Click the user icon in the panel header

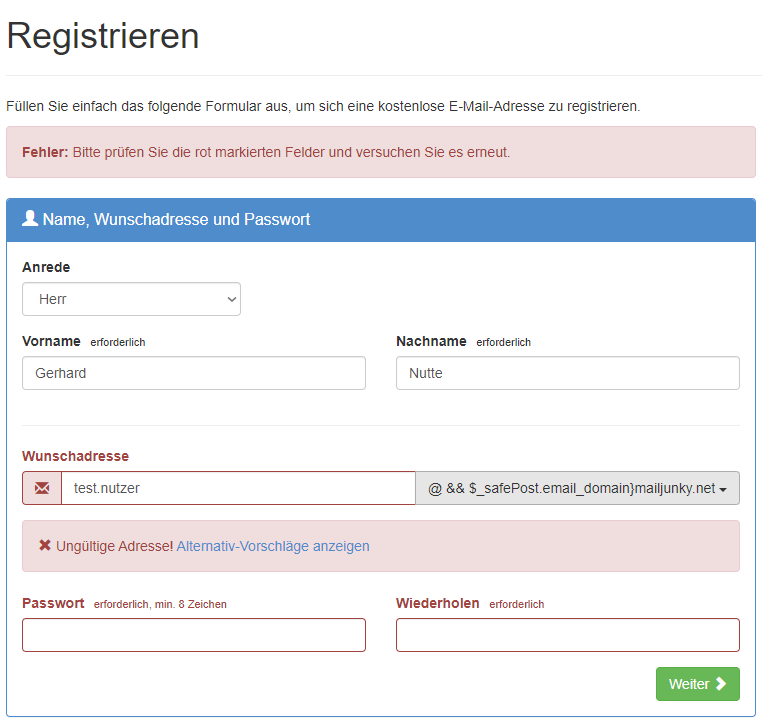tap(30, 218)
